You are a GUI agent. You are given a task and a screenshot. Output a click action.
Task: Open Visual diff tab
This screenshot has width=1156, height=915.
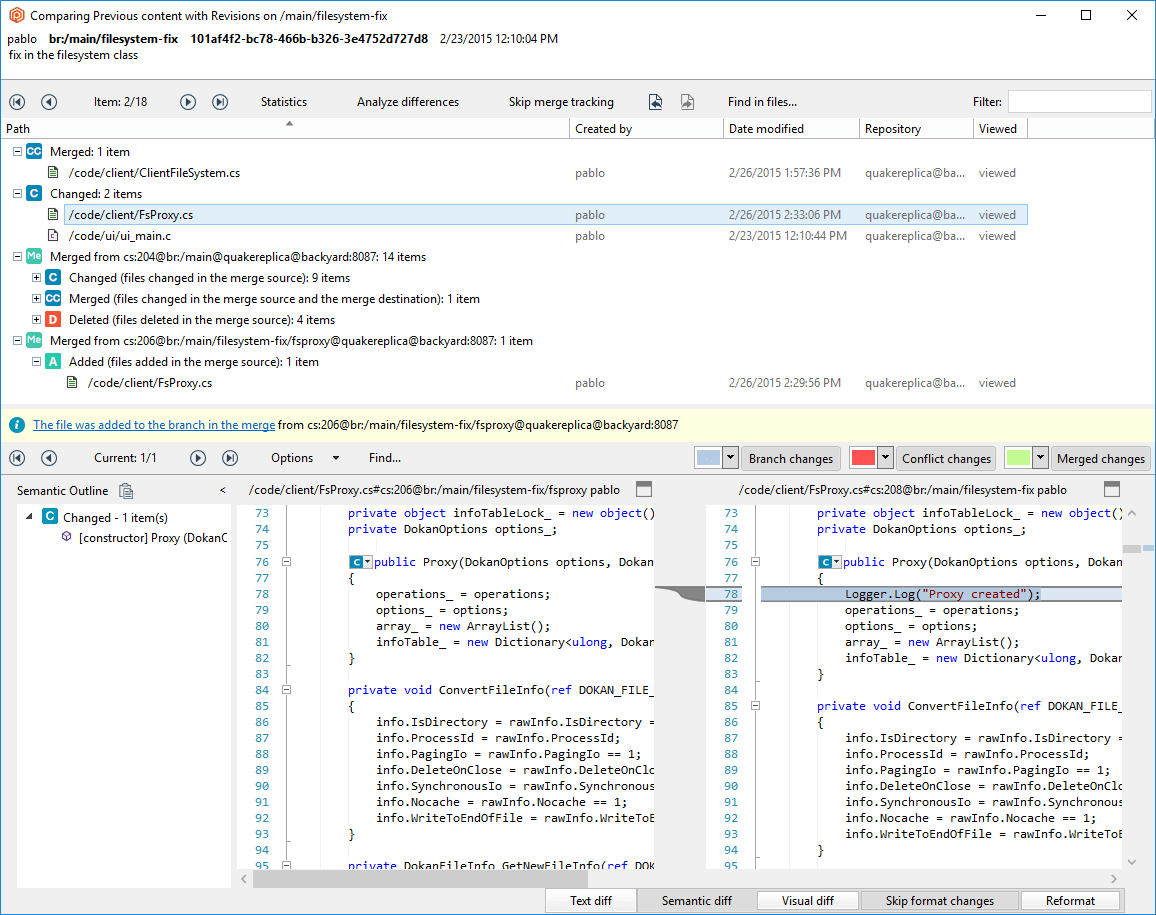(x=808, y=901)
